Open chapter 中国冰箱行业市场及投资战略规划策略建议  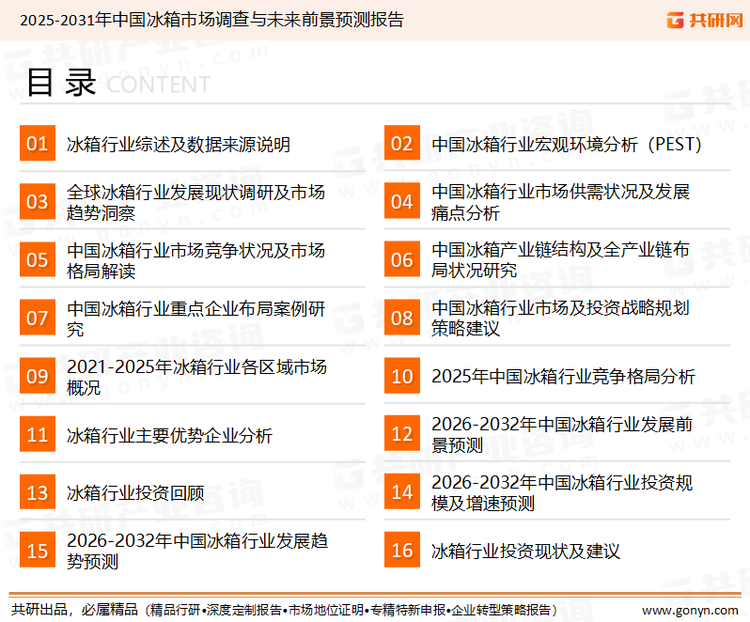coord(560,318)
